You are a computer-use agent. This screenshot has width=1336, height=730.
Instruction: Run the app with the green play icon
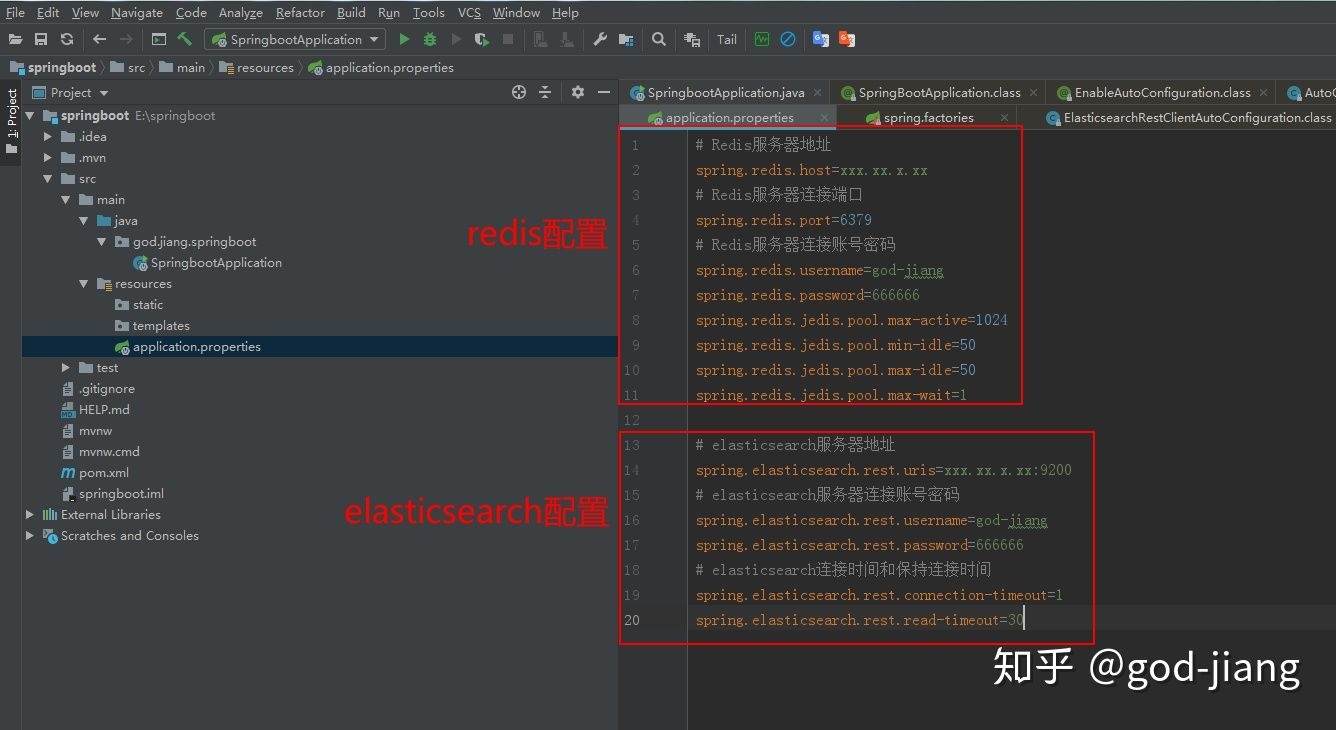click(x=404, y=39)
